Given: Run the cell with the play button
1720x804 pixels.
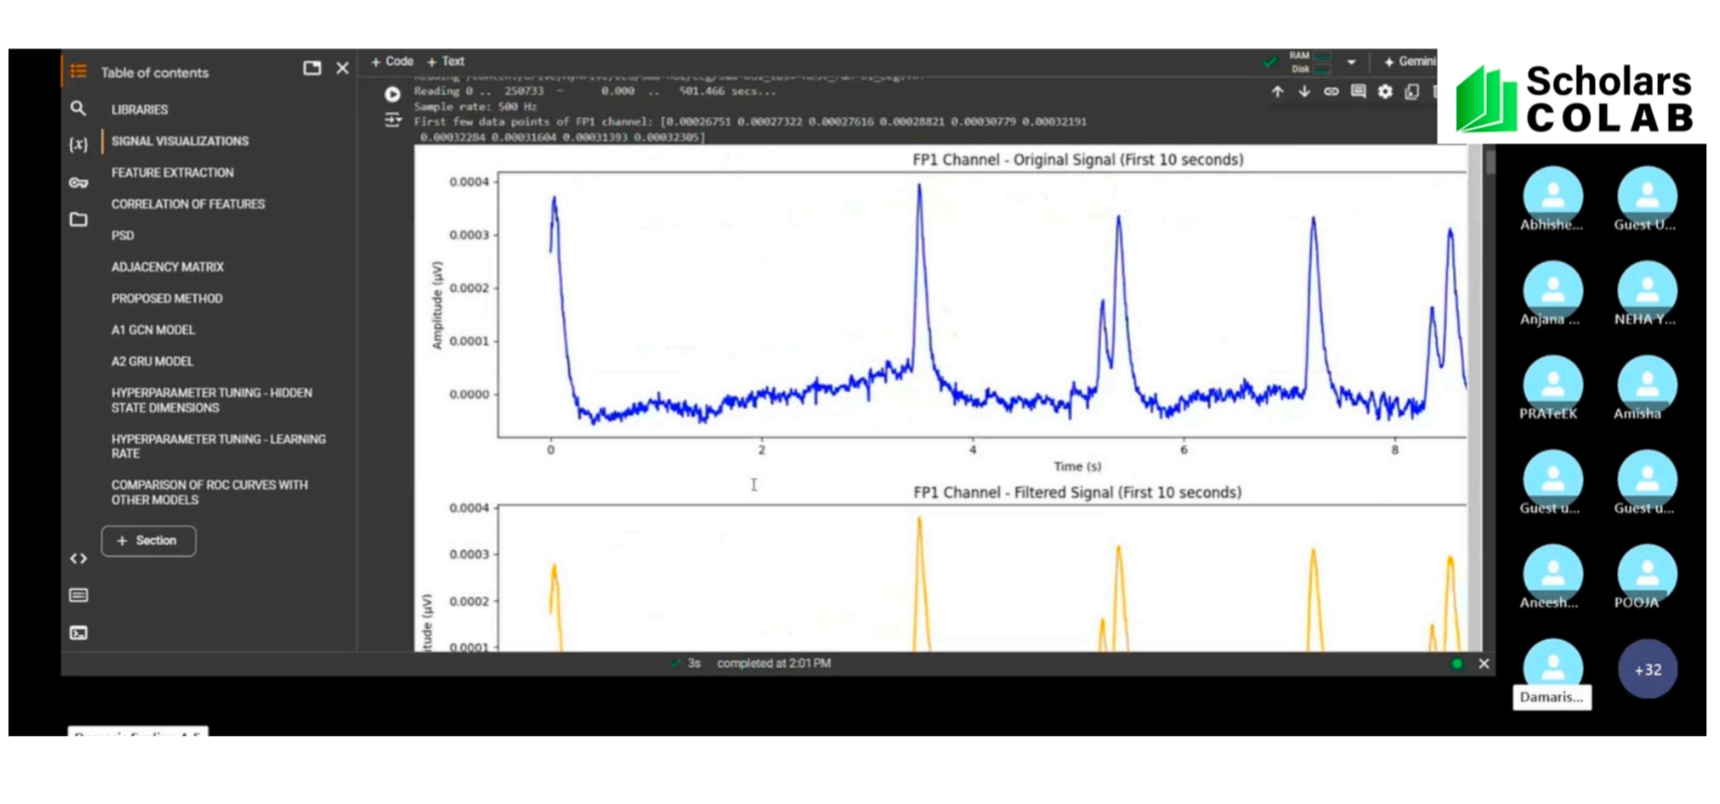Looking at the screenshot, I should tap(392, 94).
